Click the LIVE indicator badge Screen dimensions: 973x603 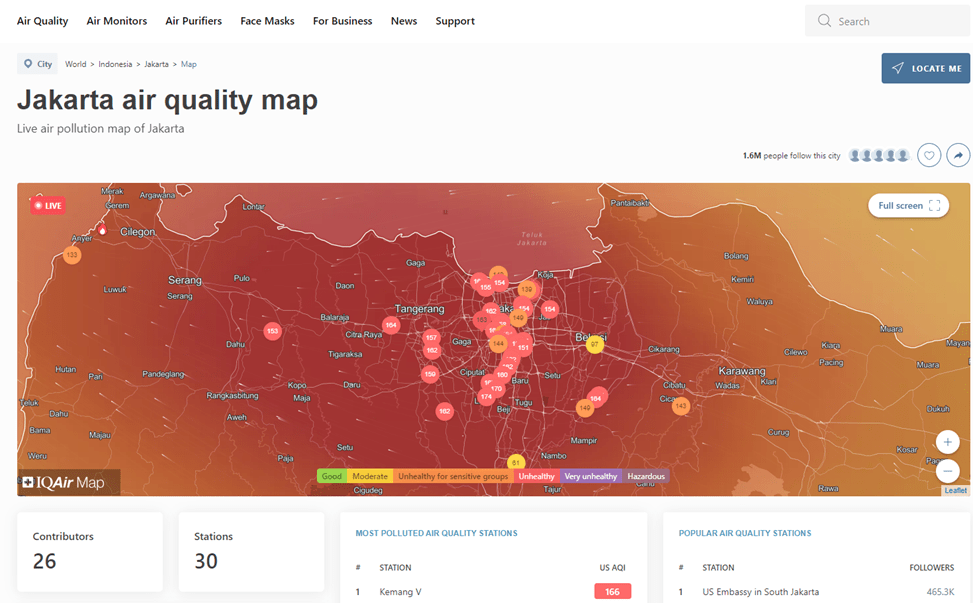48,206
